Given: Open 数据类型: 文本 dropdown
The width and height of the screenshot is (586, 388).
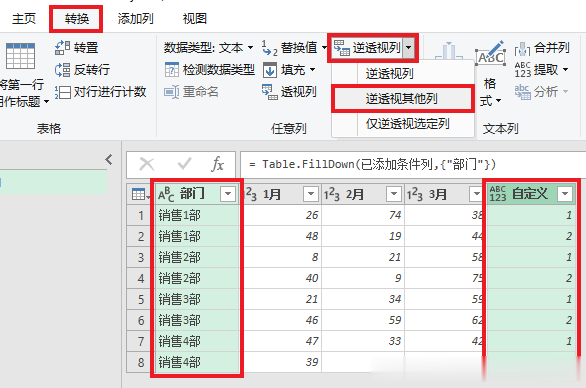Looking at the screenshot, I should [208, 47].
